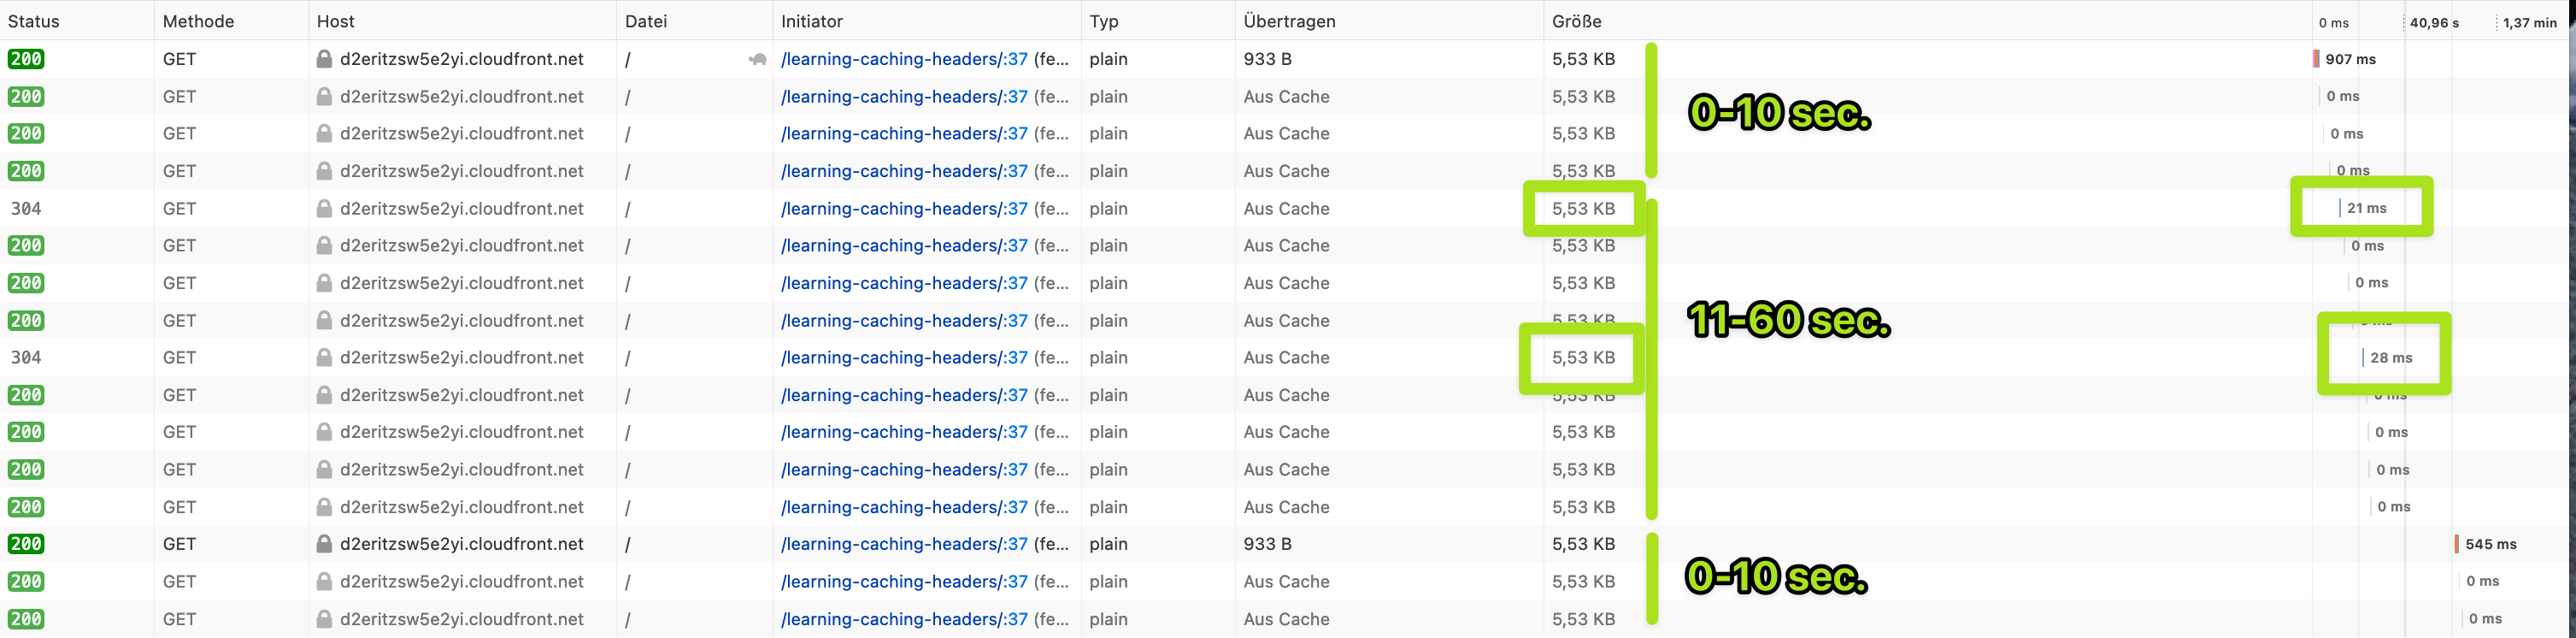Sort by the Typ column header

tap(1104, 21)
